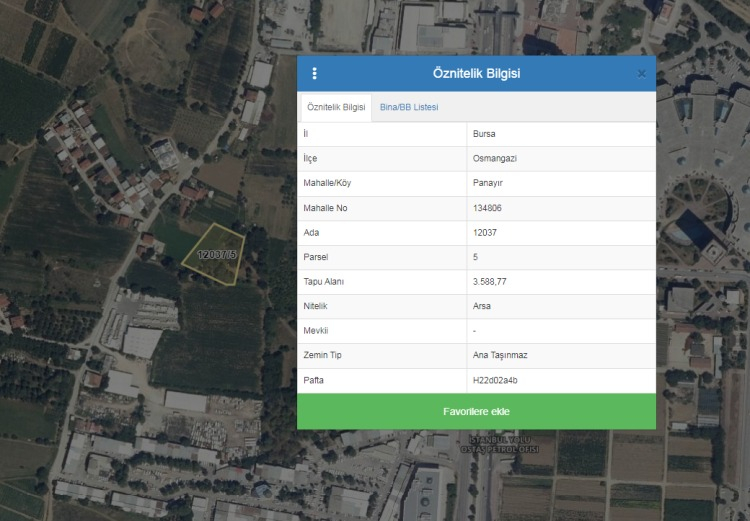Click the Parsel row label
Viewport: 750px width, 521px height.
315,257
